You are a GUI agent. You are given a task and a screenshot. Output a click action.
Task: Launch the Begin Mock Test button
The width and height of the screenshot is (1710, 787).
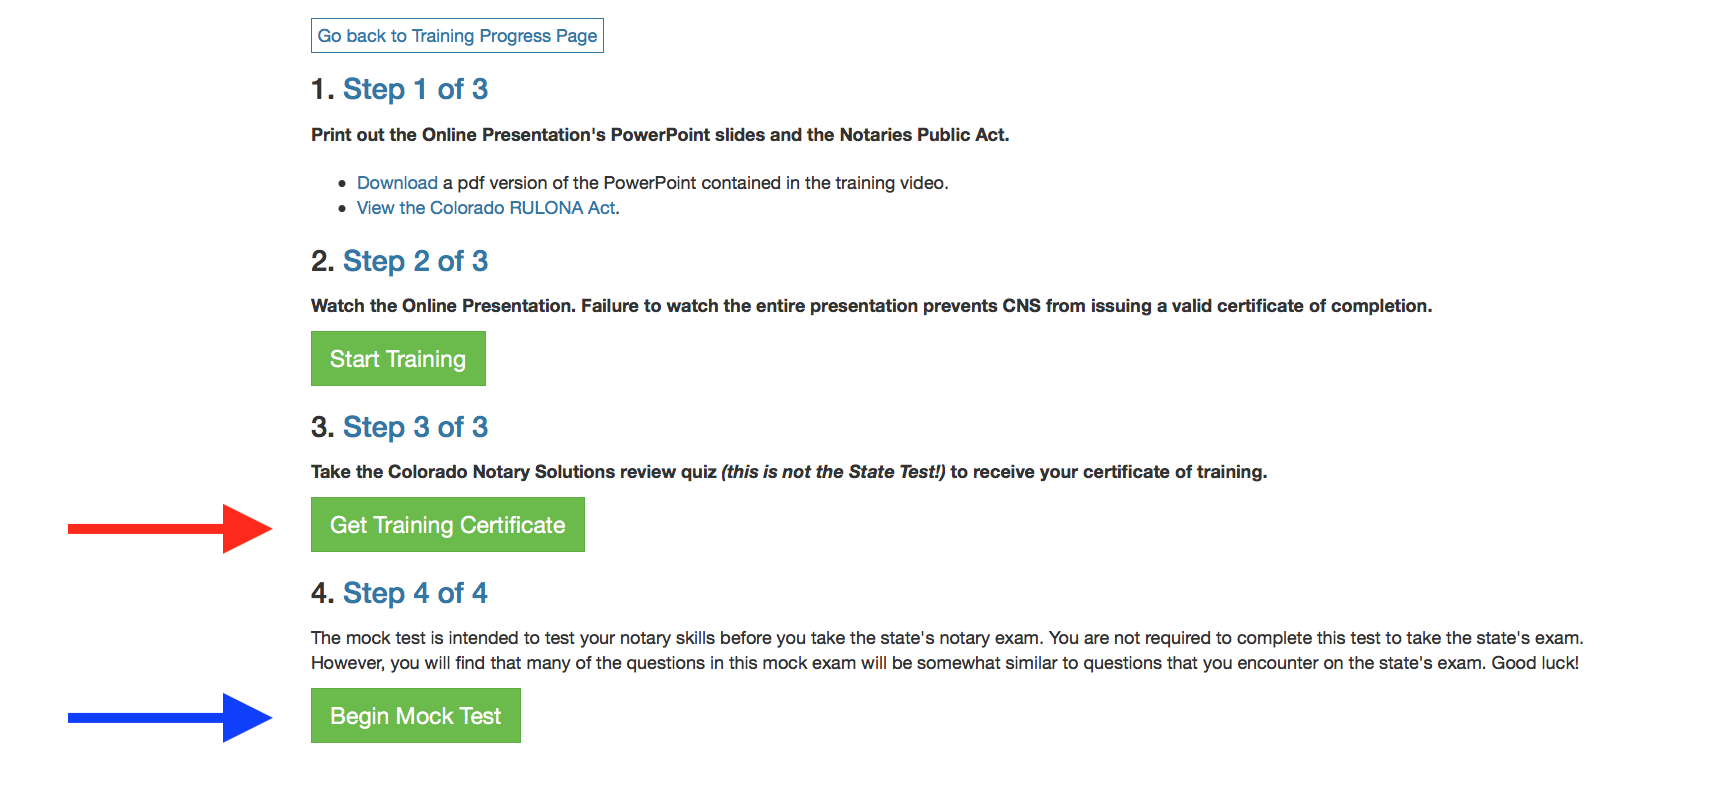tap(415, 716)
